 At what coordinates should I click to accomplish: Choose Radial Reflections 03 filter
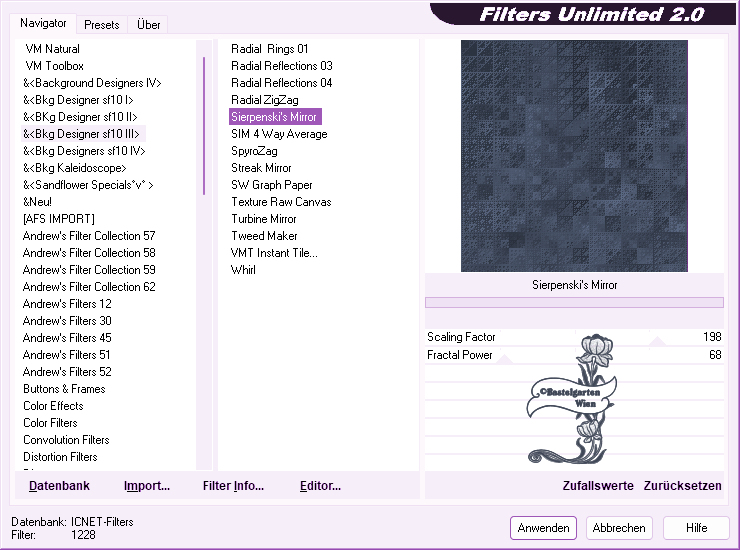[x=281, y=66]
